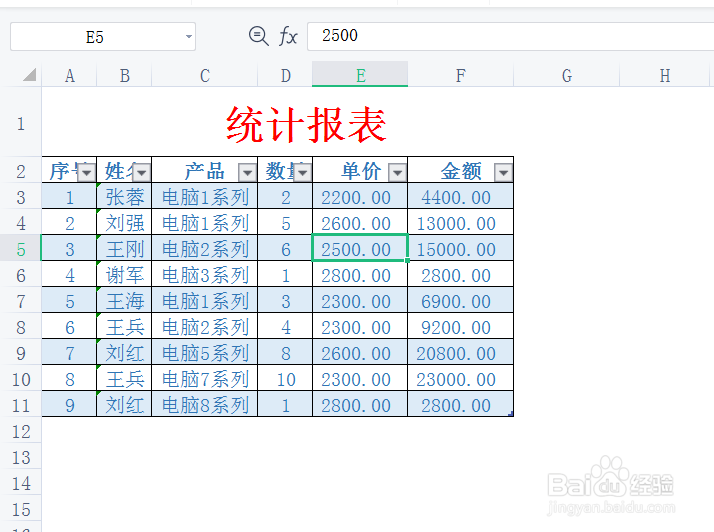Image resolution: width=714 pixels, height=532 pixels.
Task: Click the Name Box showing E5
Action: 103,36
